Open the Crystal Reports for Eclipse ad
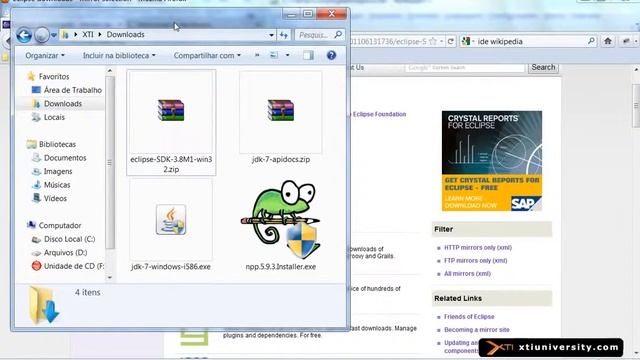This screenshot has height=360, width=640. (x=492, y=161)
